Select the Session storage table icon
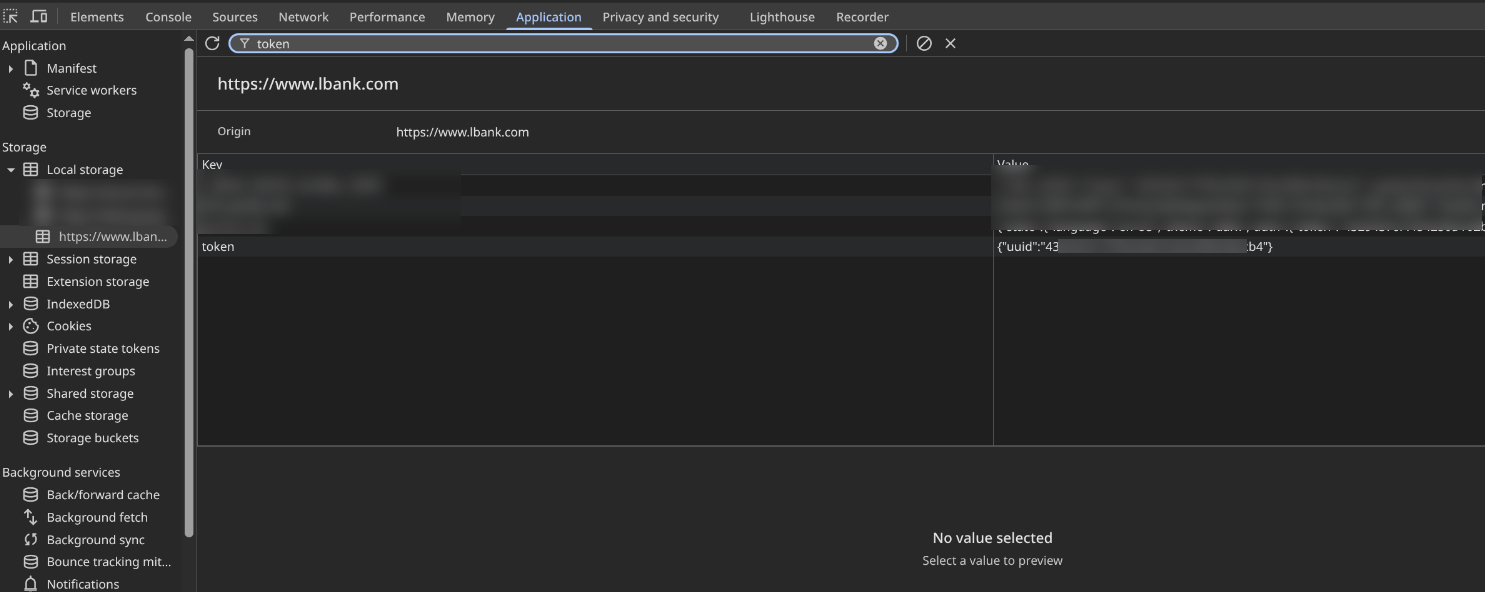The height and width of the screenshot is (592, 1485). pos(31,259)
